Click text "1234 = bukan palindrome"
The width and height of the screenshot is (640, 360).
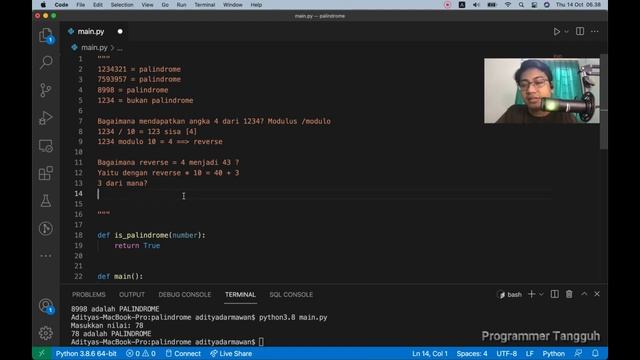pos(145,100)
